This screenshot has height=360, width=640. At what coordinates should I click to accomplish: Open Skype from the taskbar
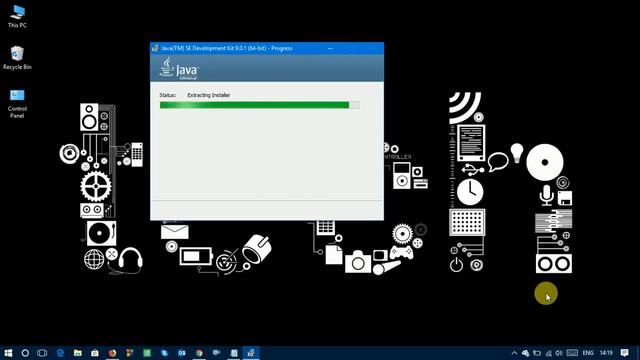click(164, 353)
